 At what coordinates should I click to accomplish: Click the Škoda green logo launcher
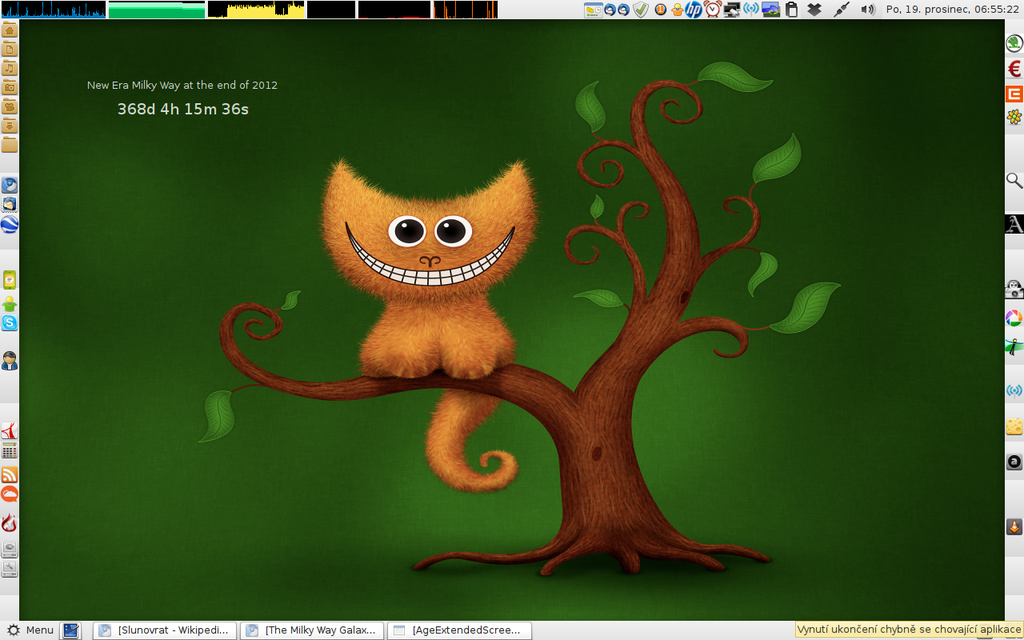pos(1014,43)
